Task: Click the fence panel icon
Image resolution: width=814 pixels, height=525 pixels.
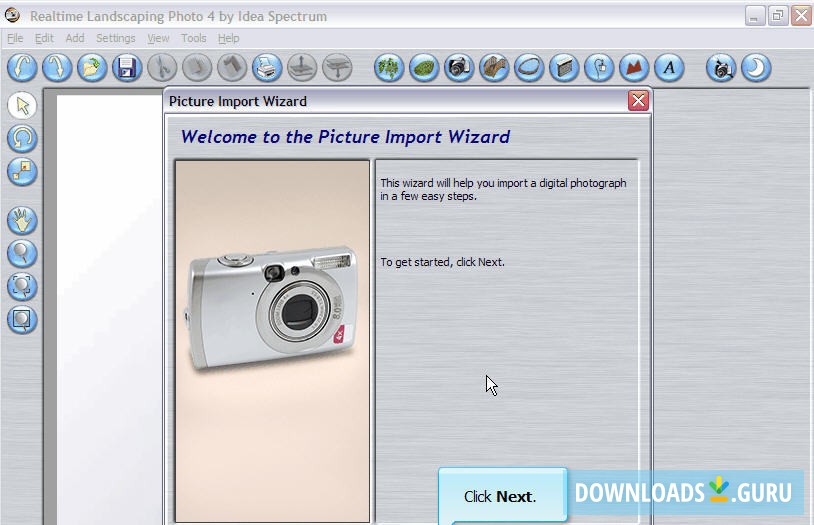Action: pyautogui.click(x=564, y=68)
